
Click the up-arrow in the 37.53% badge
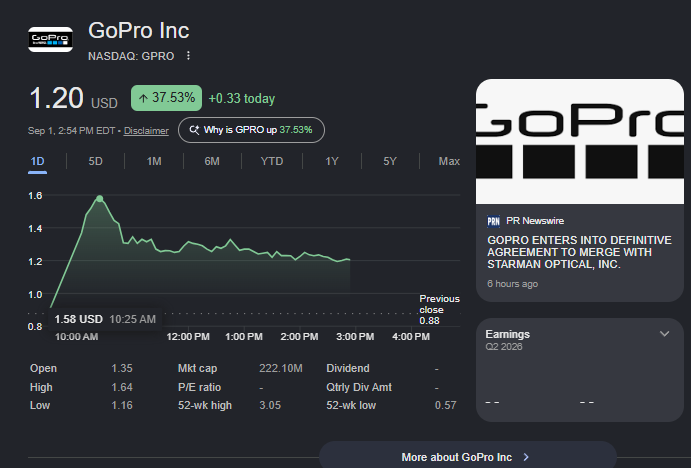pyautogui.click(x=143, y=98)
